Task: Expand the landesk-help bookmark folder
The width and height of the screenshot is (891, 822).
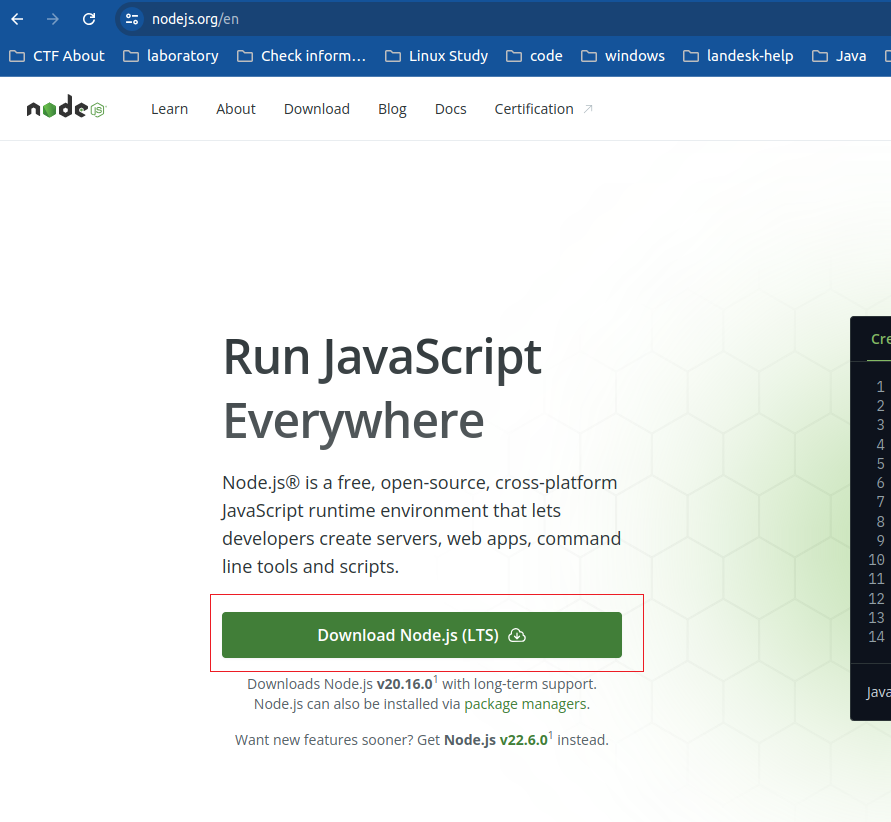Action: [x=738, y=56]
